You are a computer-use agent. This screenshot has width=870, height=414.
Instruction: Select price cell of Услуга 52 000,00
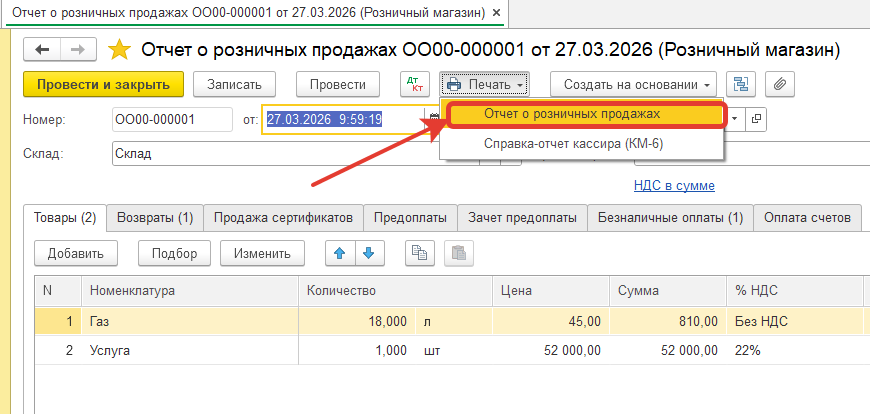coord(551,350)
